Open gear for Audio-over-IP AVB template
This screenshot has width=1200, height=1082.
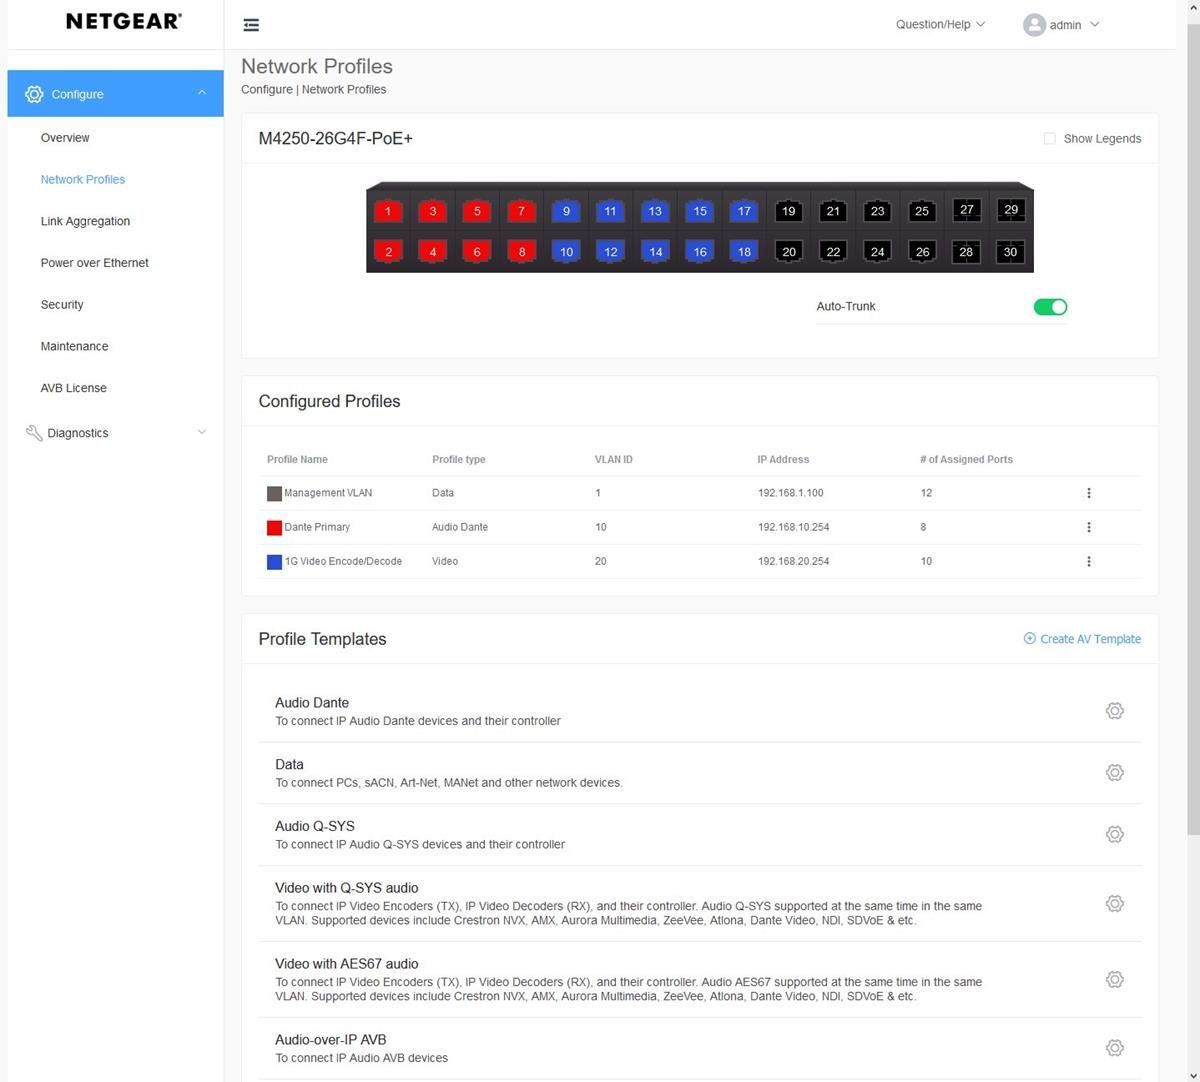click(1115, 1048)
